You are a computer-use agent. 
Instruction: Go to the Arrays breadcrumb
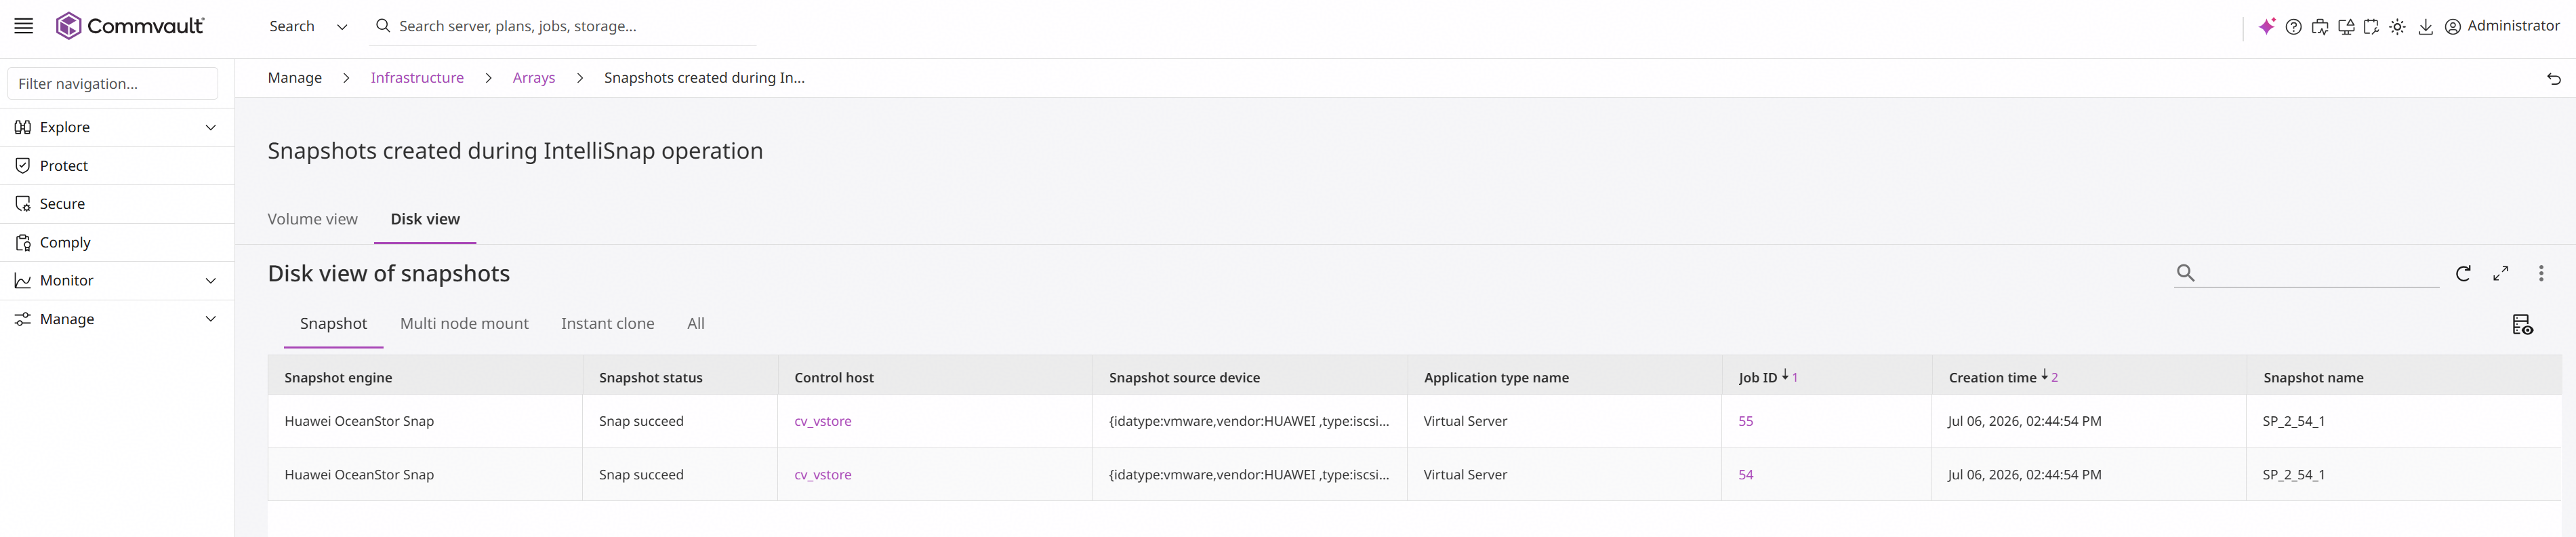534,78
